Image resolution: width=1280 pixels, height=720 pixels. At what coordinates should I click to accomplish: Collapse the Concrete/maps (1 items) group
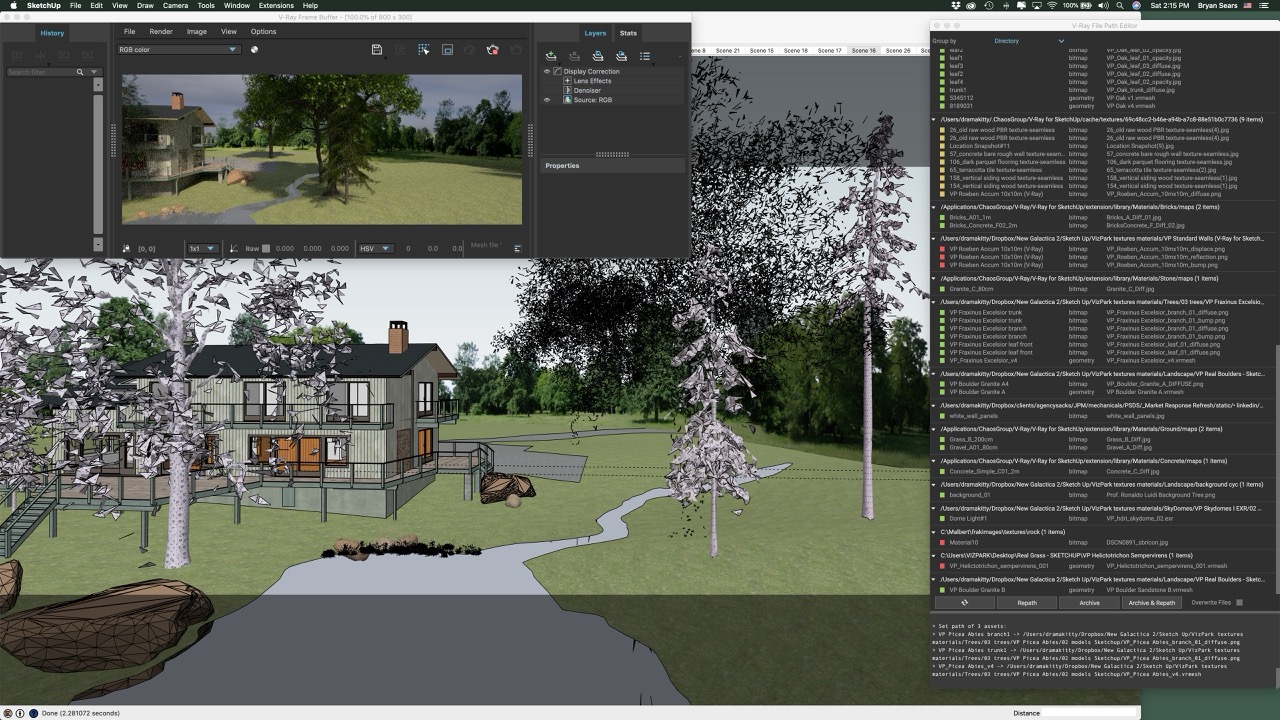(935, 461)
